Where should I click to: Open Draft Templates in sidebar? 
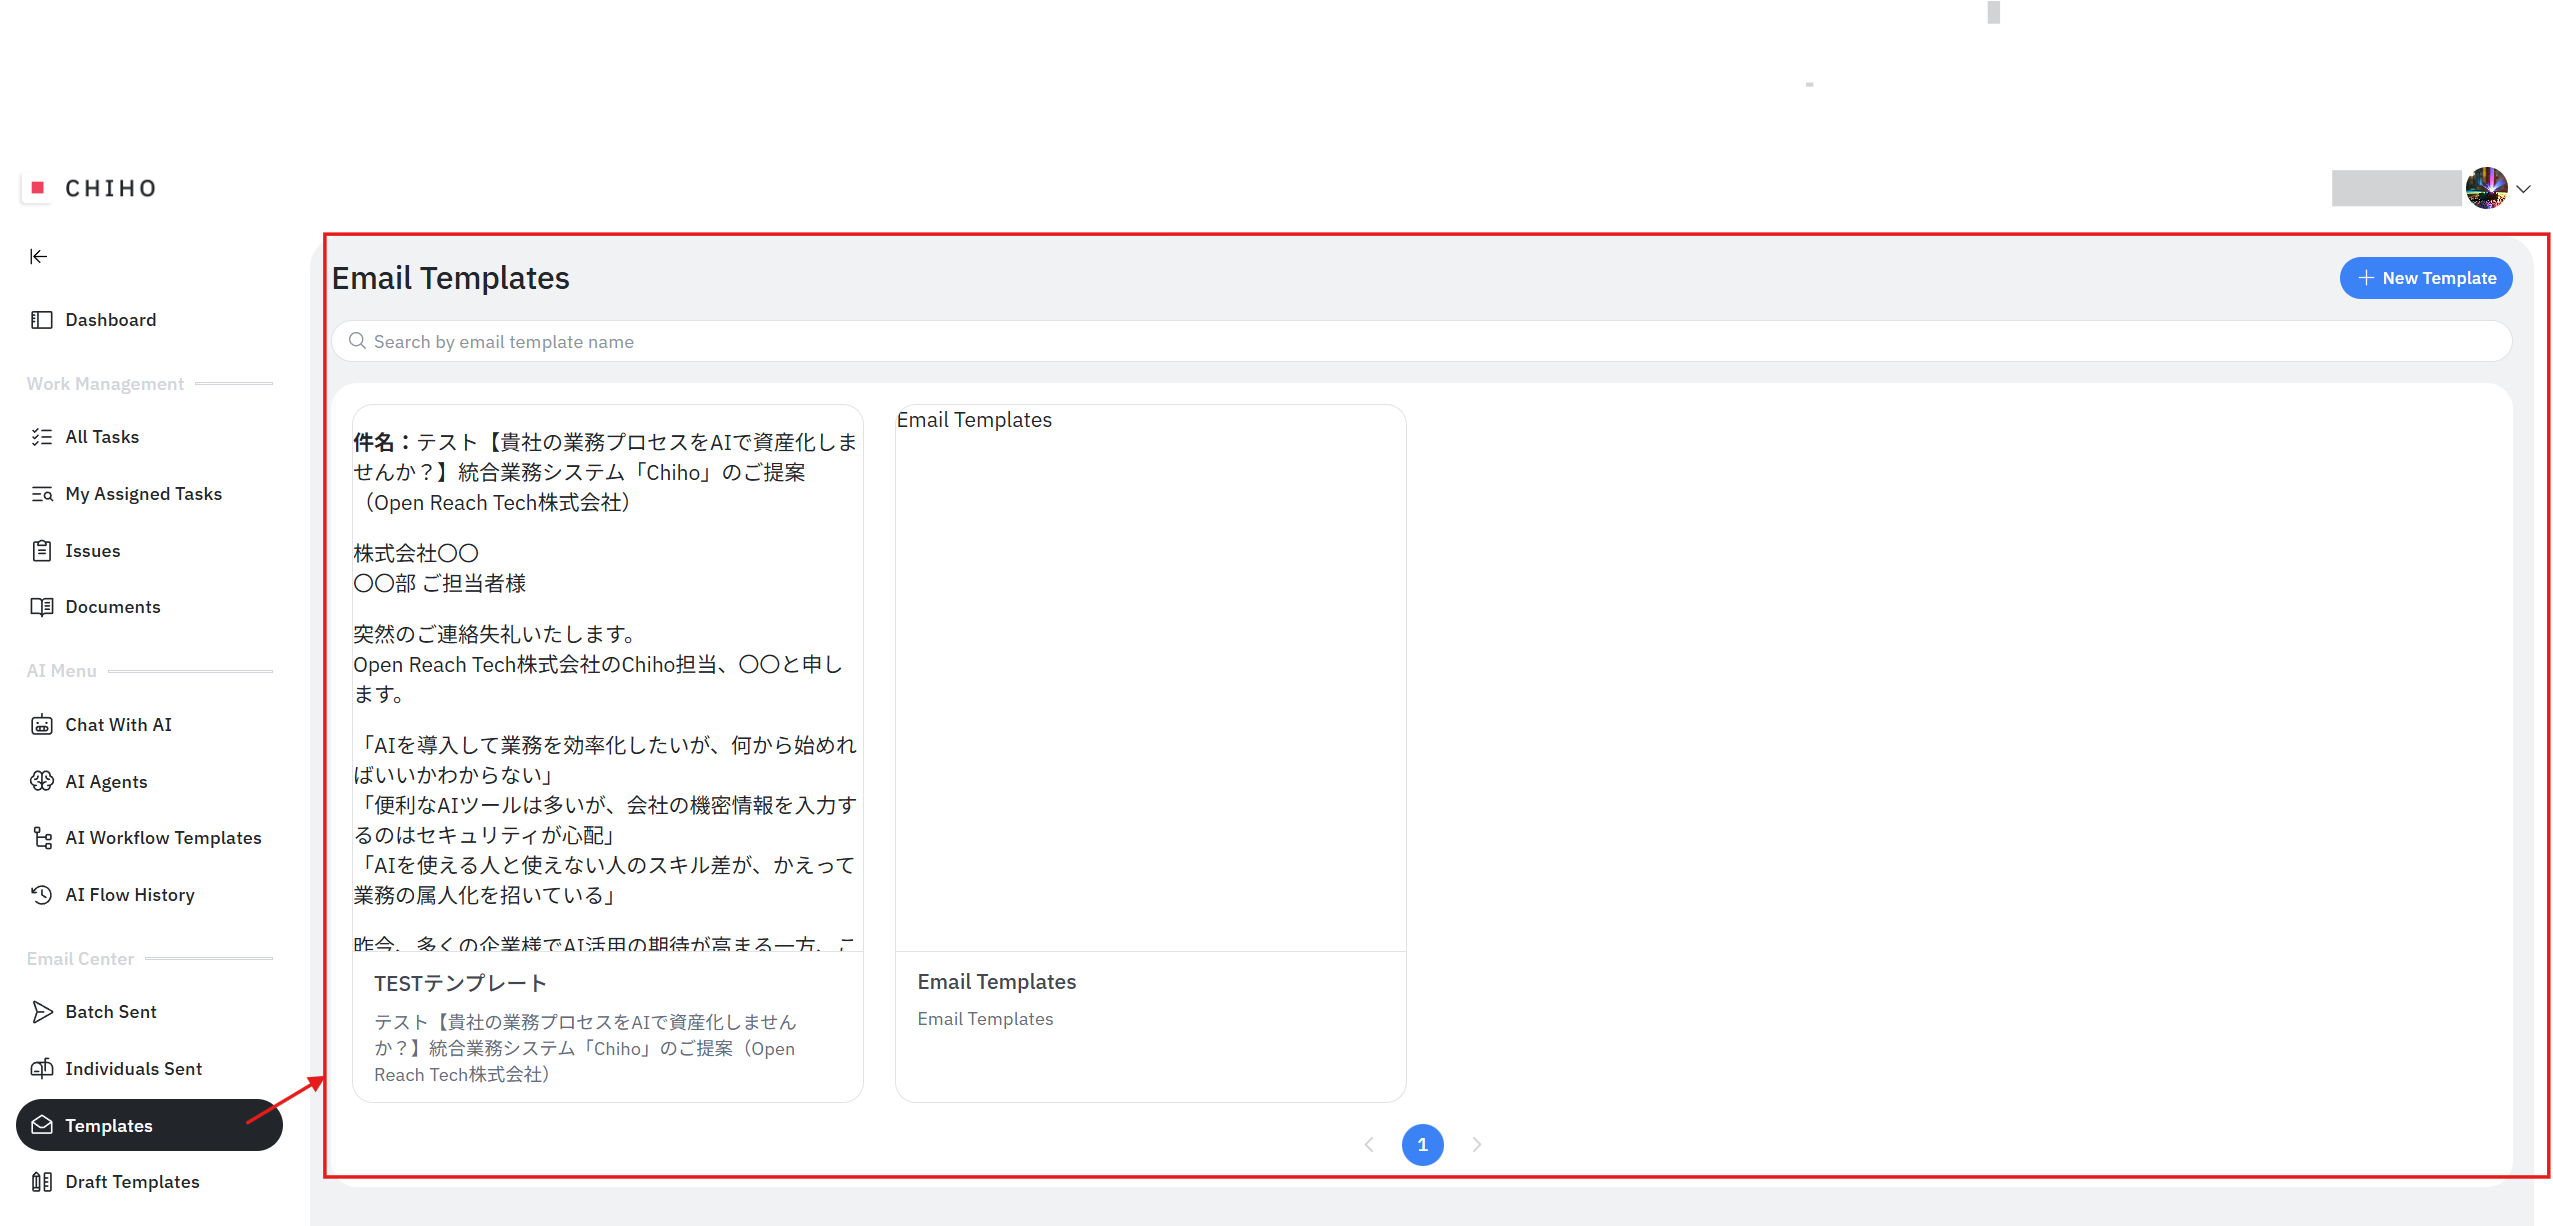(132, 1182)
